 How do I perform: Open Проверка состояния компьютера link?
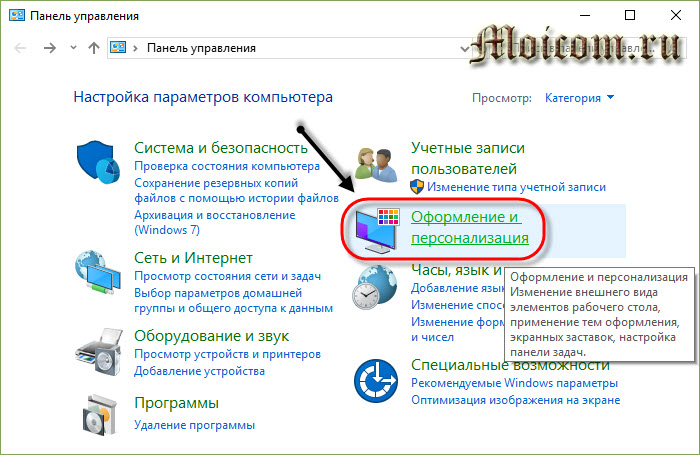point(233,166)
